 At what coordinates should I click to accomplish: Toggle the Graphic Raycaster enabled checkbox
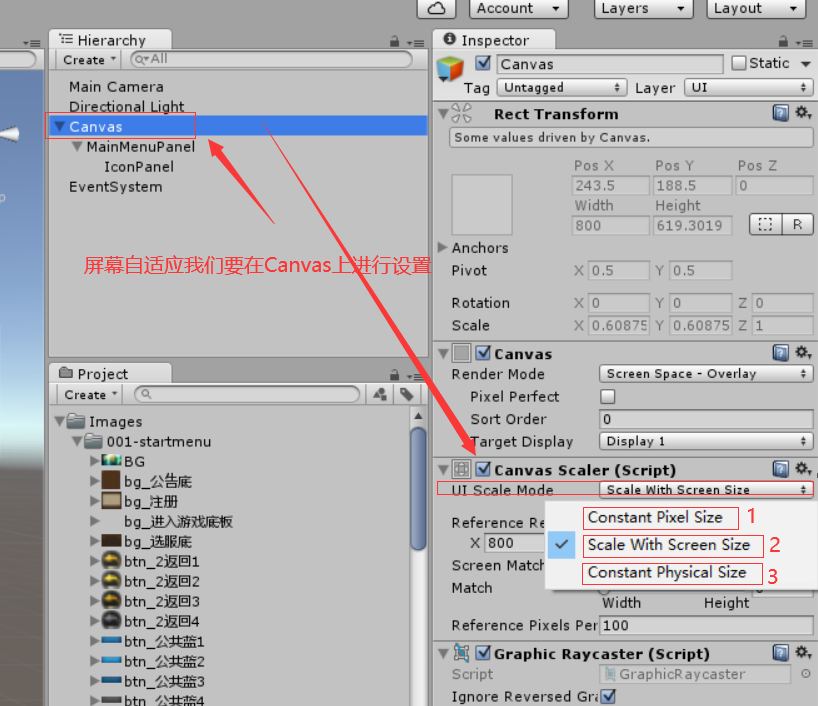[x=483, y=653]
